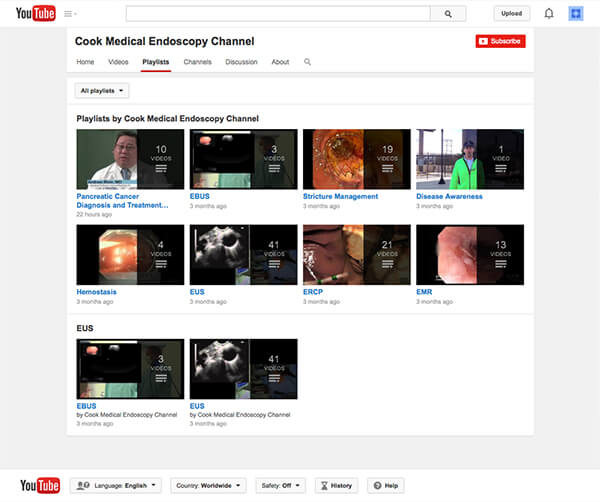Open the Pancreatic Cancer playlist thumbnail
Viewport: 600px width, 502px height.
(x=130, y=159)
